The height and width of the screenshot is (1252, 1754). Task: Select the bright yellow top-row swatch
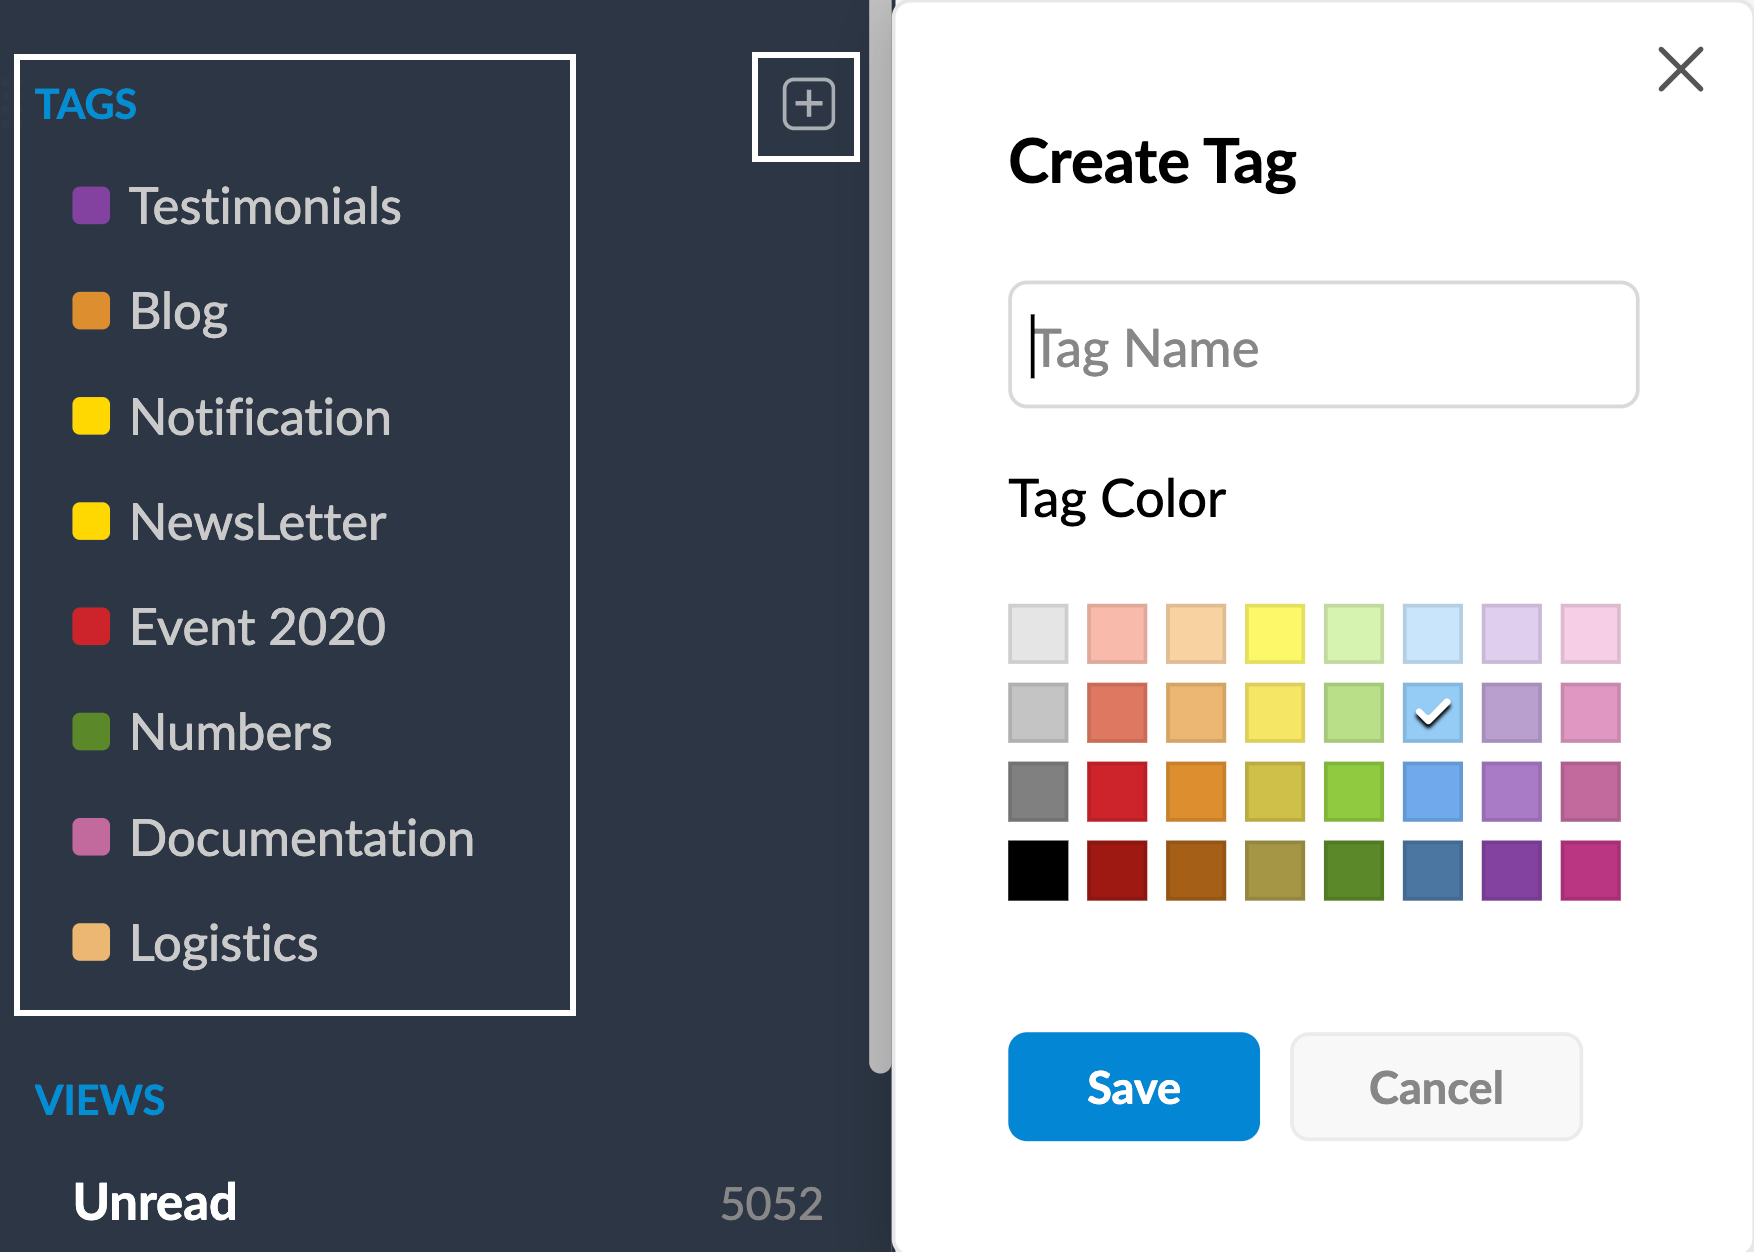point(1275,633)
